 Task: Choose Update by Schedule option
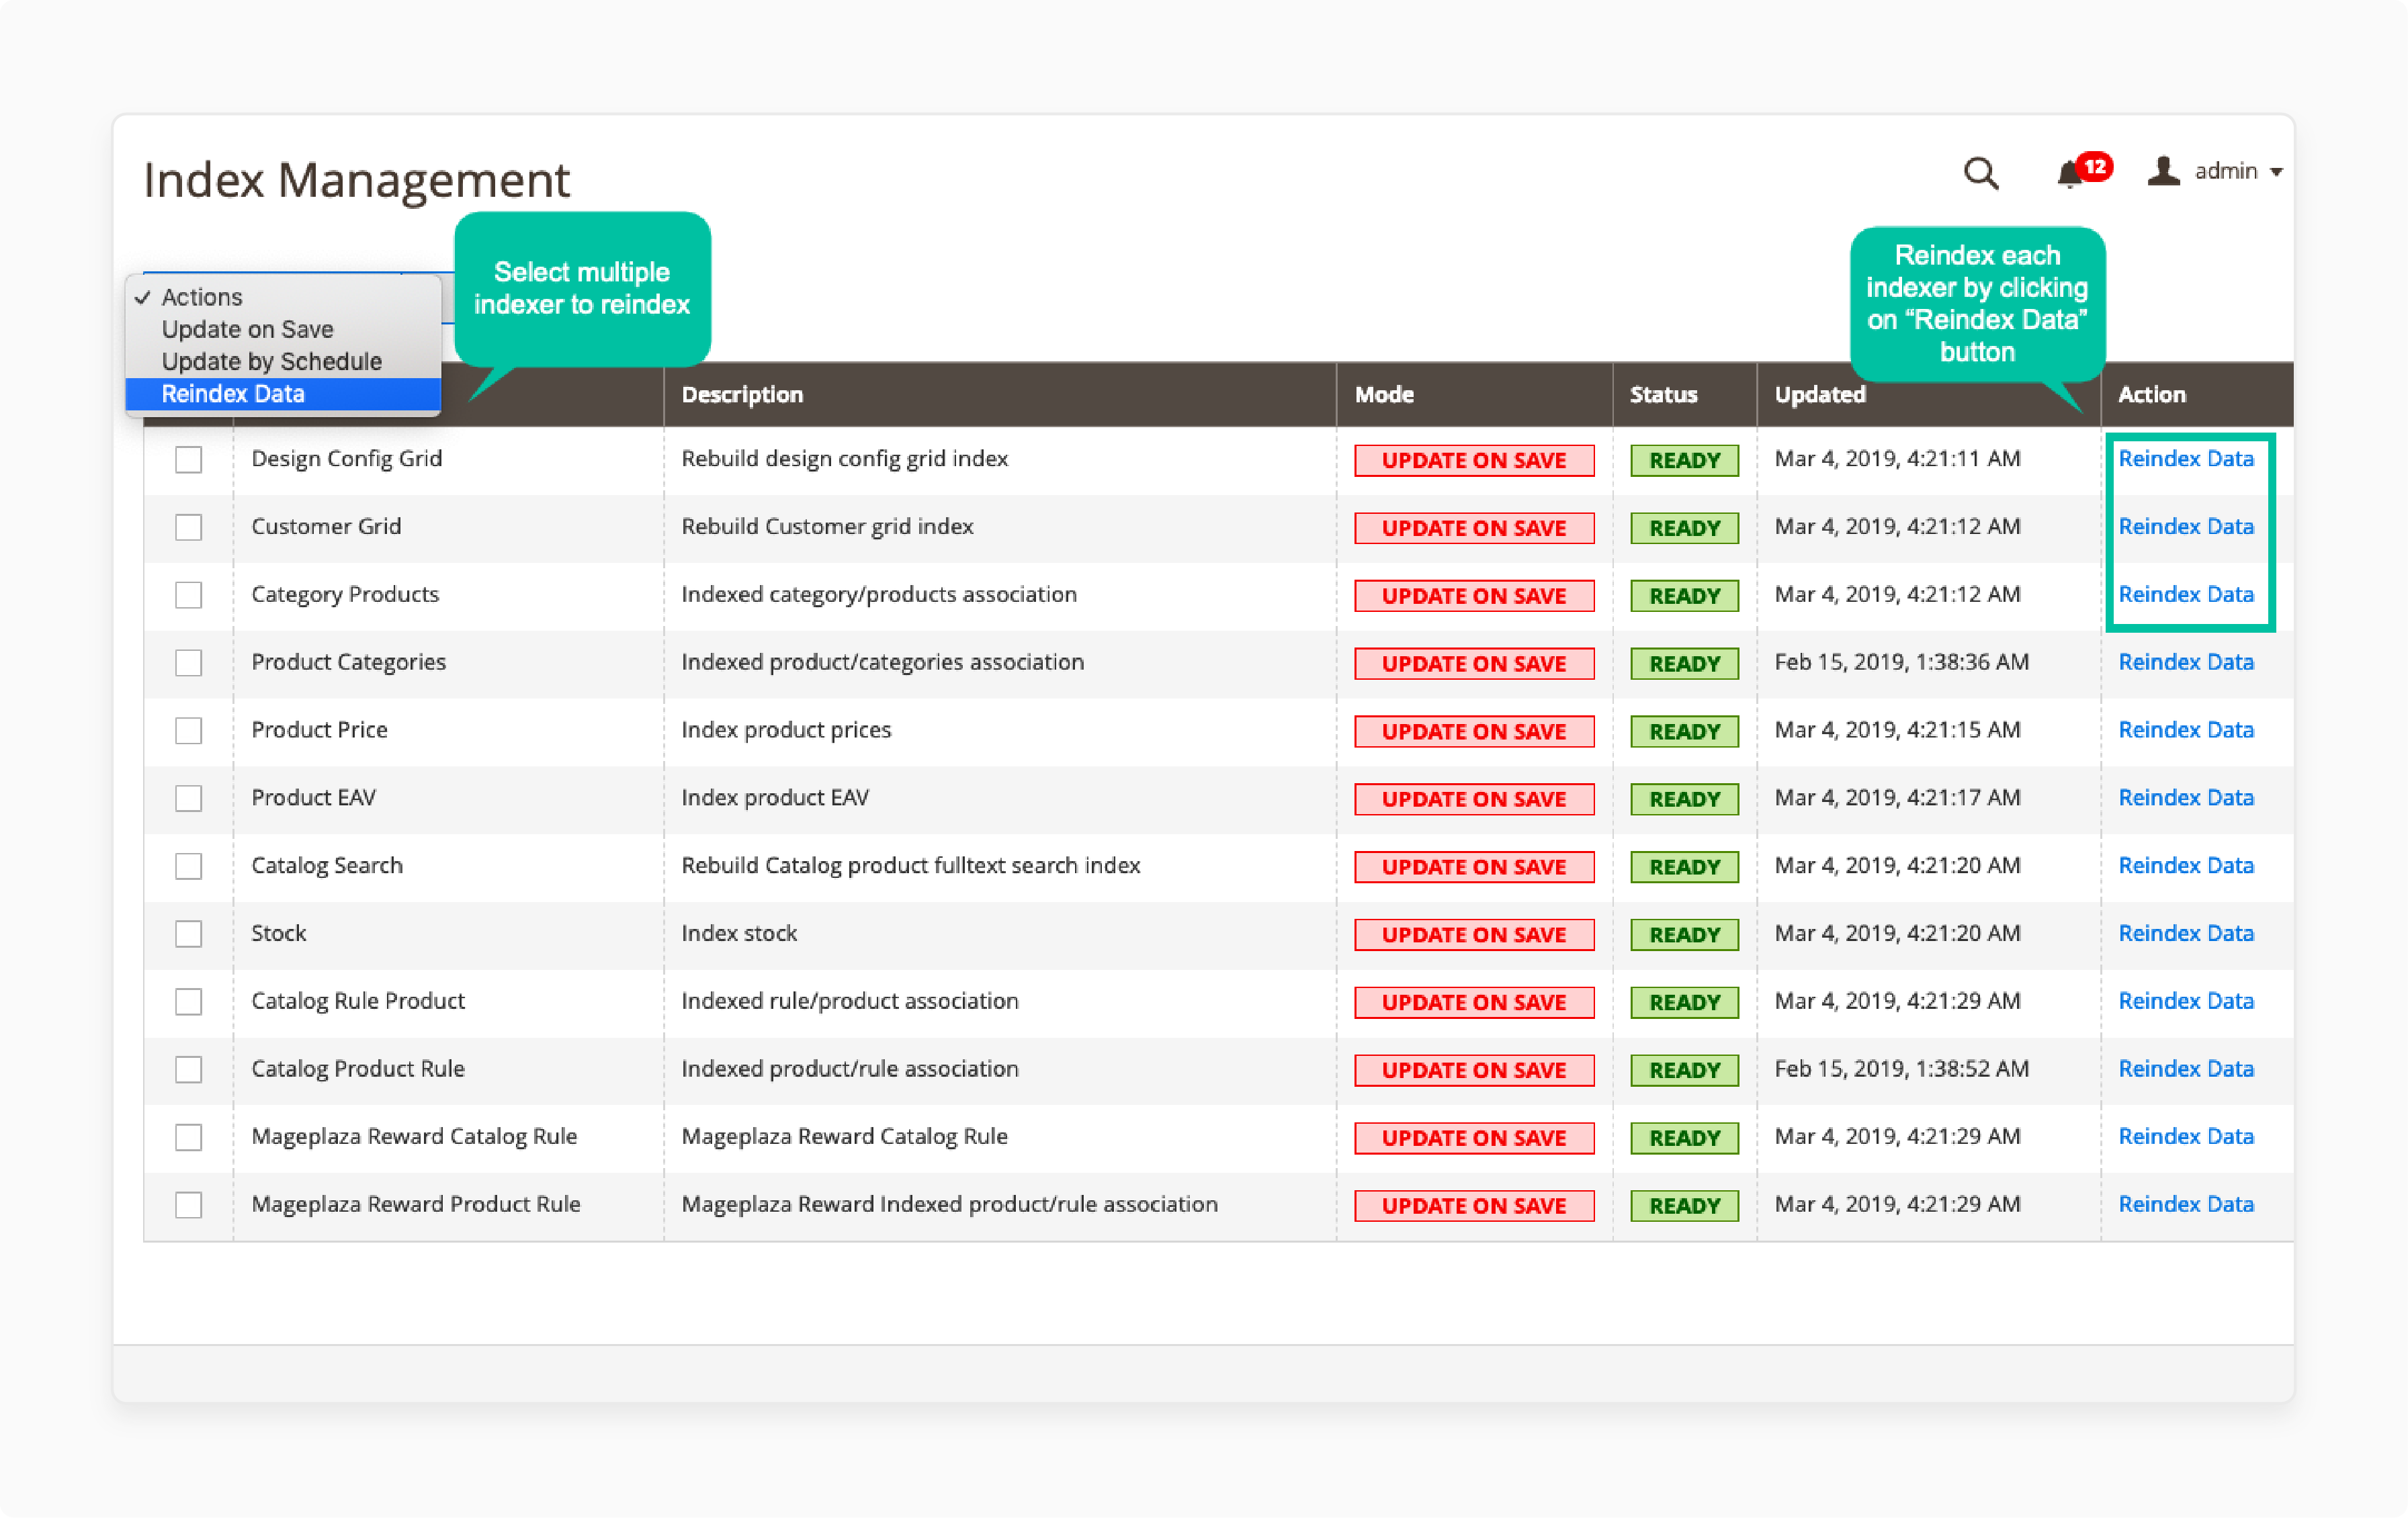[283, 361]
